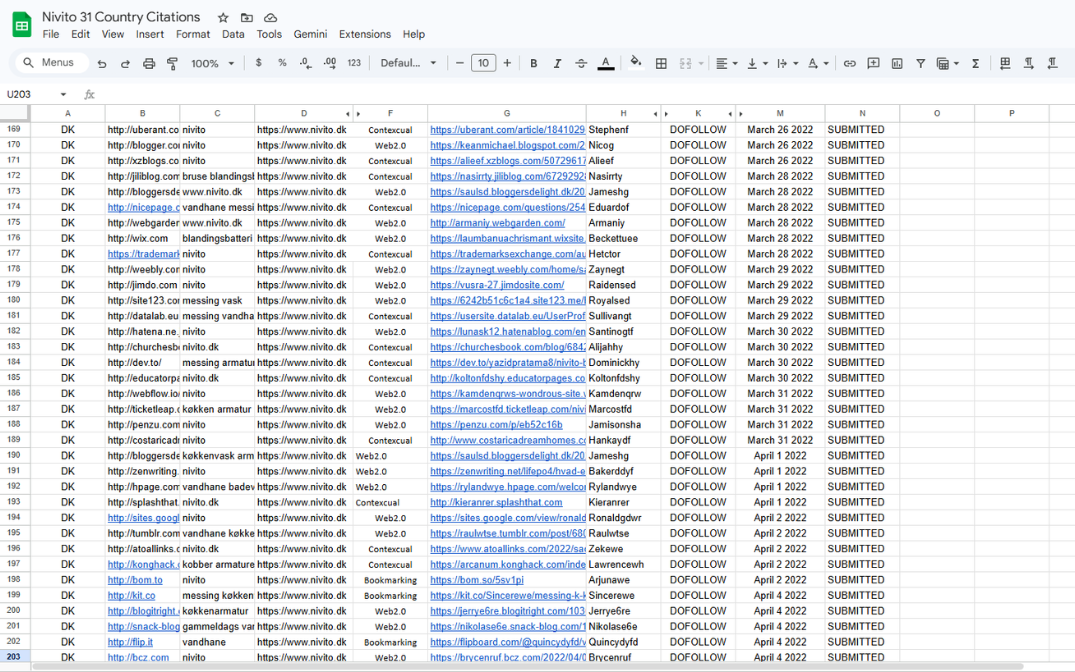Open the 100% zoom dropdown
The height and width of the screenshot is (672, 1075).
click(x=212, y=63)
